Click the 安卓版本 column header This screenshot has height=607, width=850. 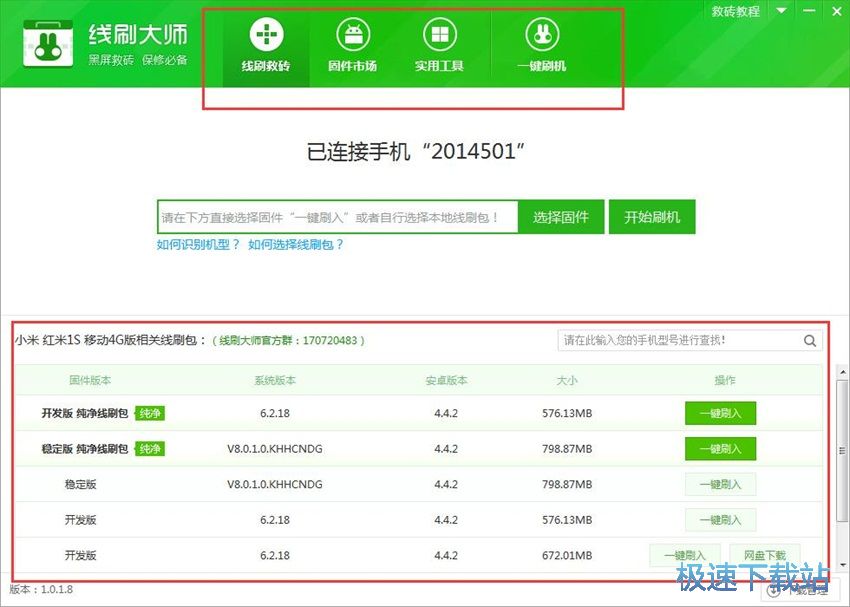[446, 380]
